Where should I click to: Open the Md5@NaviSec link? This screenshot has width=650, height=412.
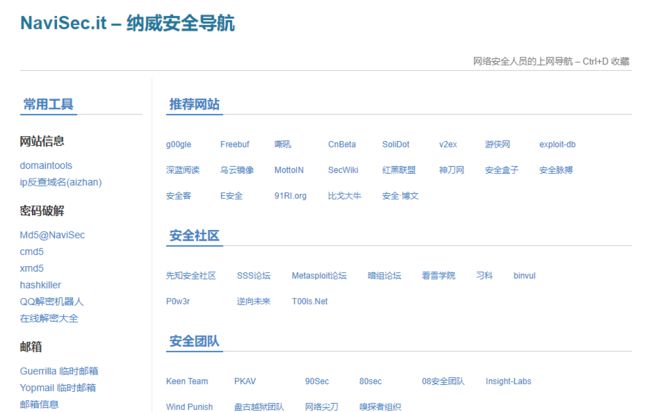point(52,235)
